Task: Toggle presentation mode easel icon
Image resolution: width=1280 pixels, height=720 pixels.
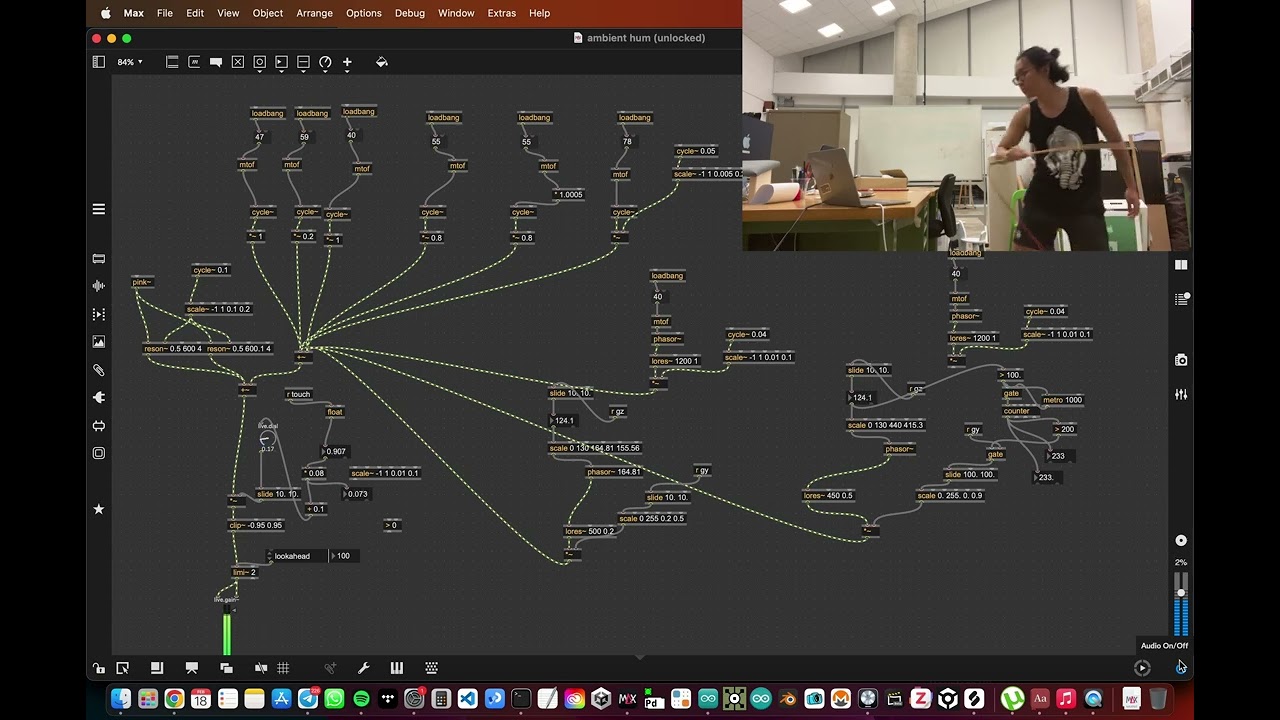Action: point(192,668)
